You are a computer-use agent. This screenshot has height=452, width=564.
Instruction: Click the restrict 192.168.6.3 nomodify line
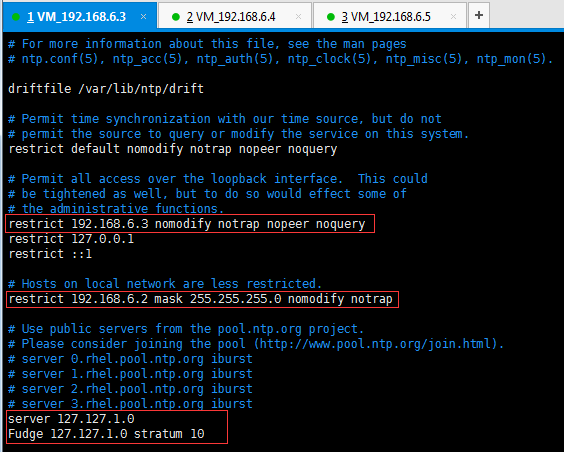coord(187,224)
